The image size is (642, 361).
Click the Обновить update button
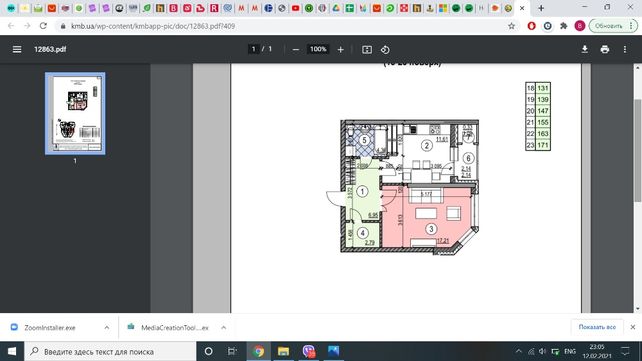(608, 26)
